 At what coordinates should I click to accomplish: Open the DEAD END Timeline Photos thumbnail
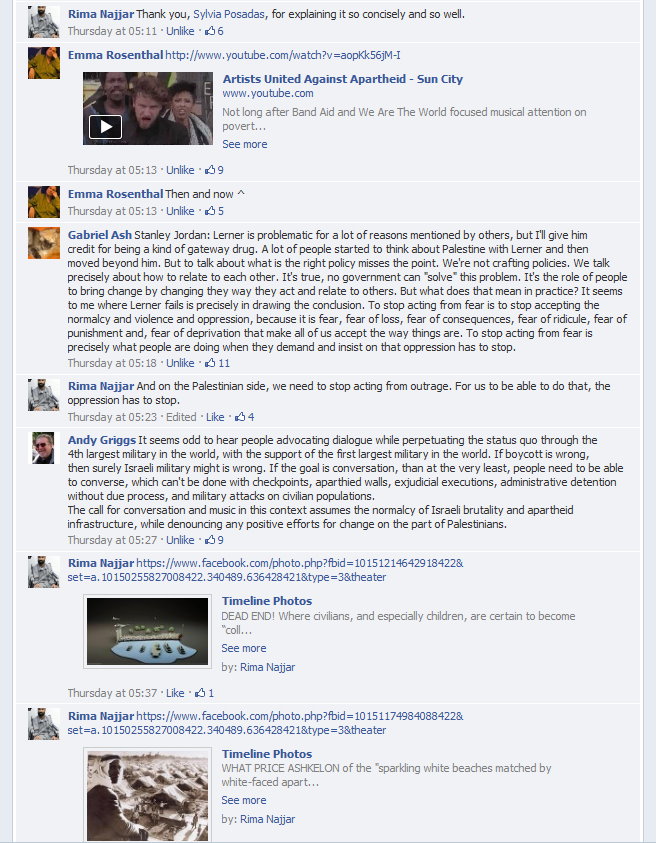(147, 631)
